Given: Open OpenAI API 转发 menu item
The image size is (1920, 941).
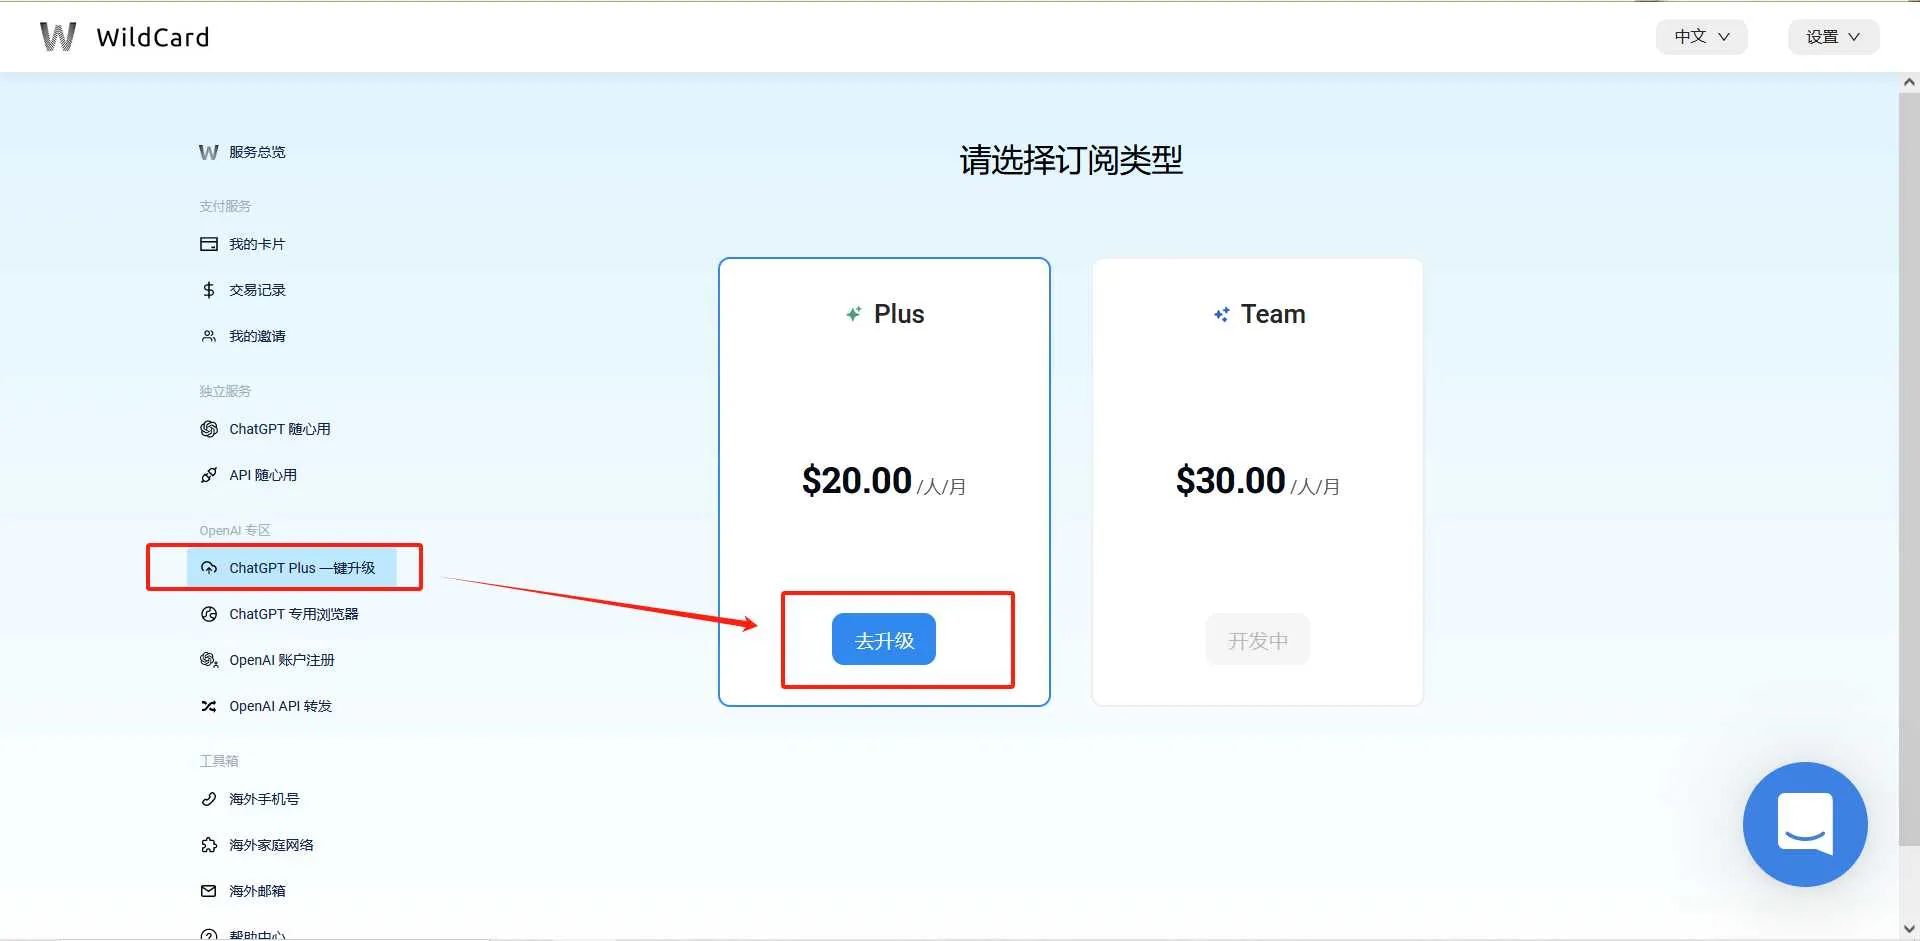Looking at the screenshot, I should click(x=281, y=706).
